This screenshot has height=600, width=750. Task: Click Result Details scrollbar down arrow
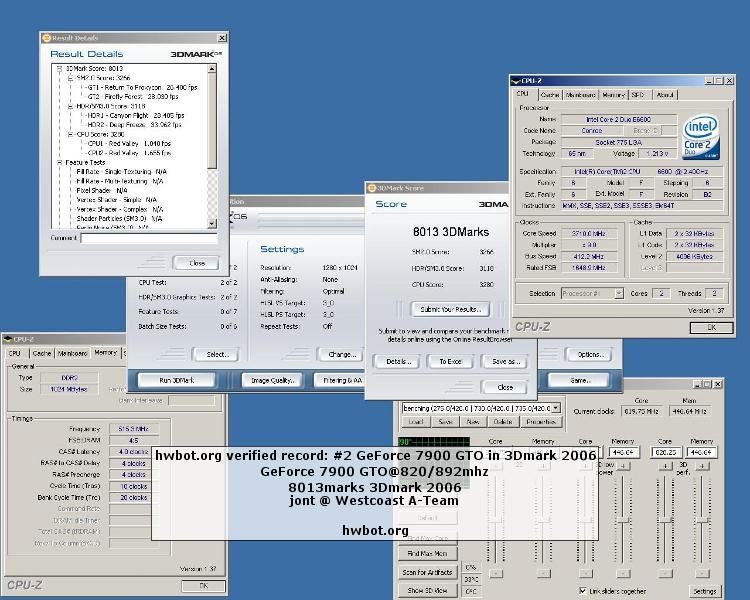(x=212, y=223)
